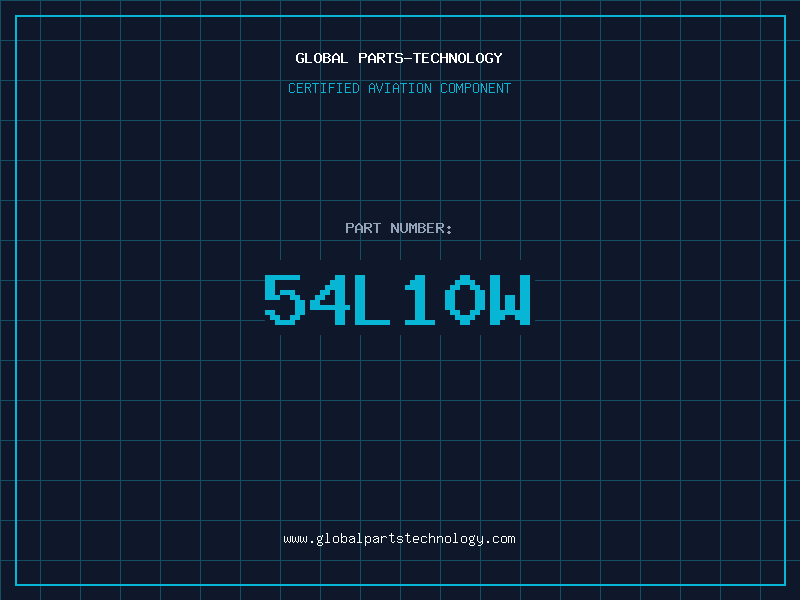
Task: Click the PART NUMBER: label
Action: (398, 228)
